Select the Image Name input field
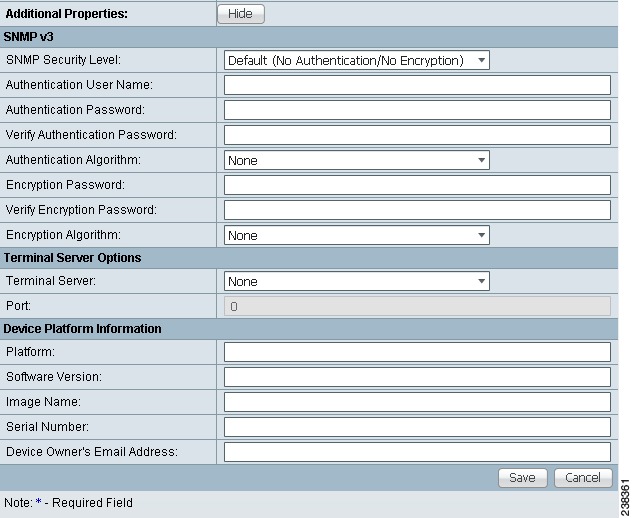 coord(417,402)
